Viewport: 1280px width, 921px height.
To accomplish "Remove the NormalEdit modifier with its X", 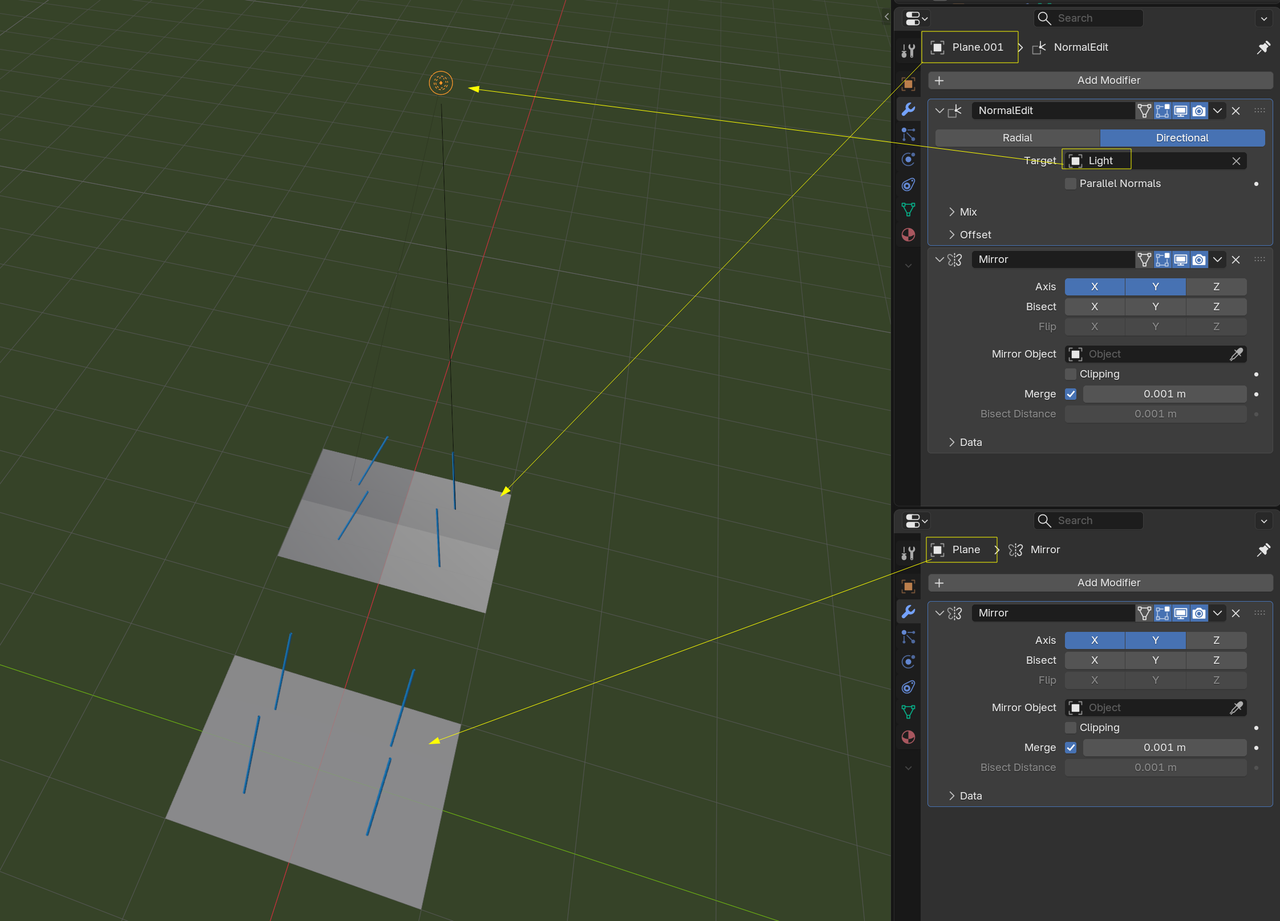I will (1236, 111).
